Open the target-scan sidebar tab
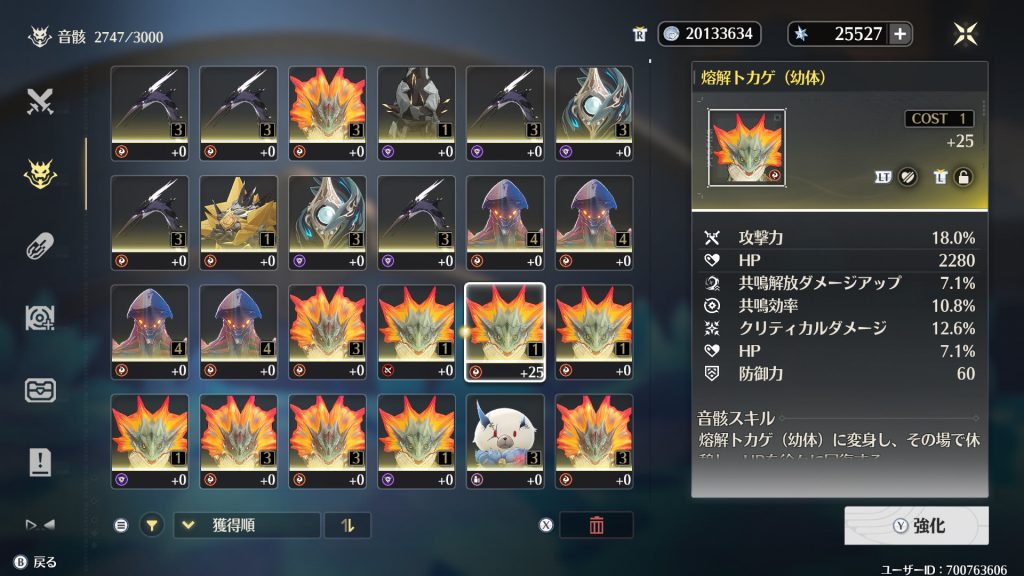This screenshot has width=1024, height=576. pyautogui.click(x=40, y=318)
